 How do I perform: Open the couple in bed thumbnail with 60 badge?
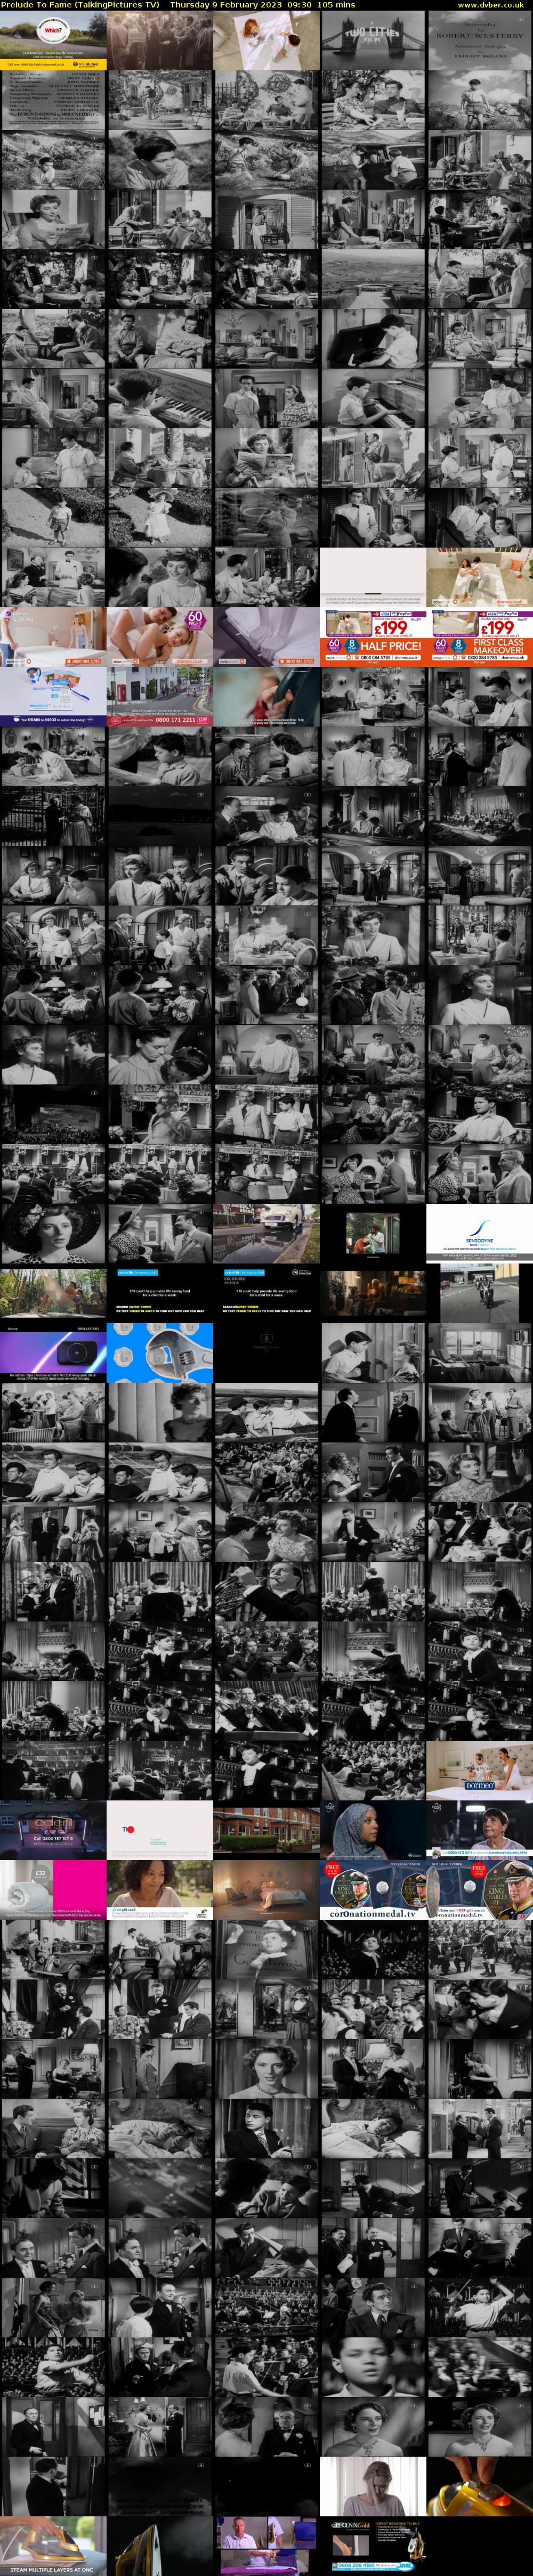coord(160,637)
